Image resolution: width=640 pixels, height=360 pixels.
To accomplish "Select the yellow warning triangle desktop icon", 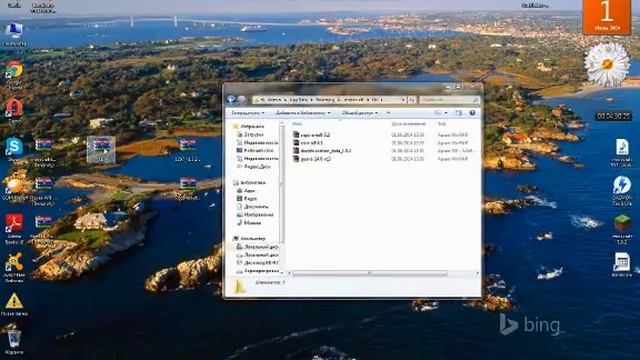I will point(14,304).
